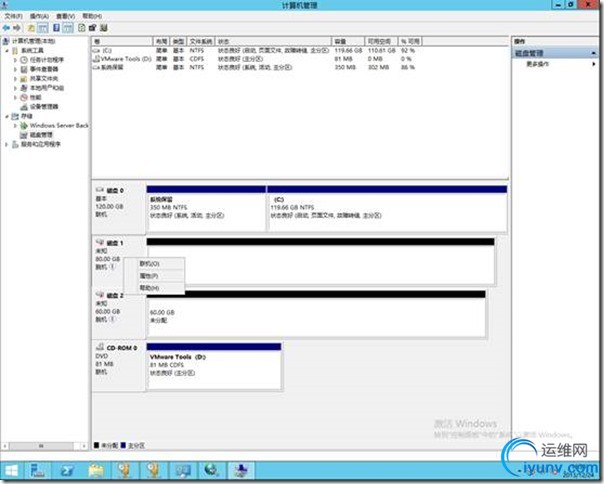Click the left arrow of the tree scrollbar
The height and width of the screenshot is (484, 604).
(5, 446)
